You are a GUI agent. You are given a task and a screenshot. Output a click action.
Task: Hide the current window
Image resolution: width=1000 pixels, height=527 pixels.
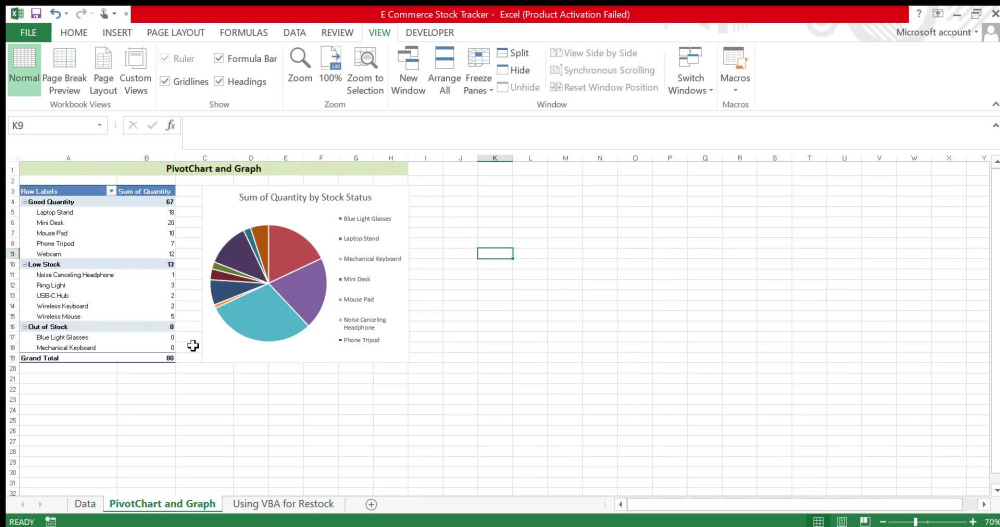(513, 70)
